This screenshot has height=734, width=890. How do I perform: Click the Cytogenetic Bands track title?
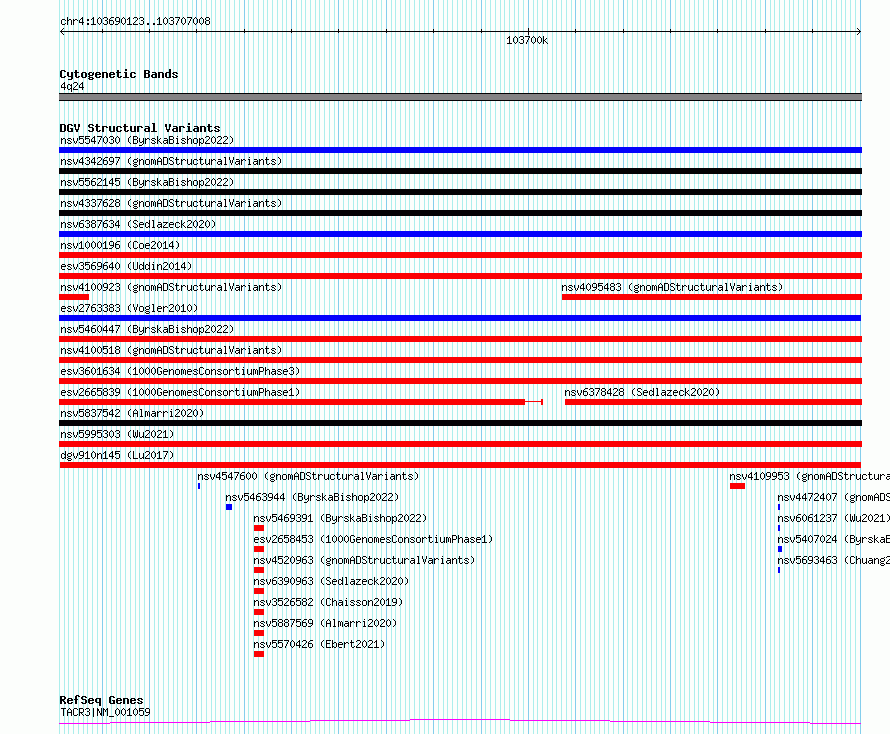(119, 74)
